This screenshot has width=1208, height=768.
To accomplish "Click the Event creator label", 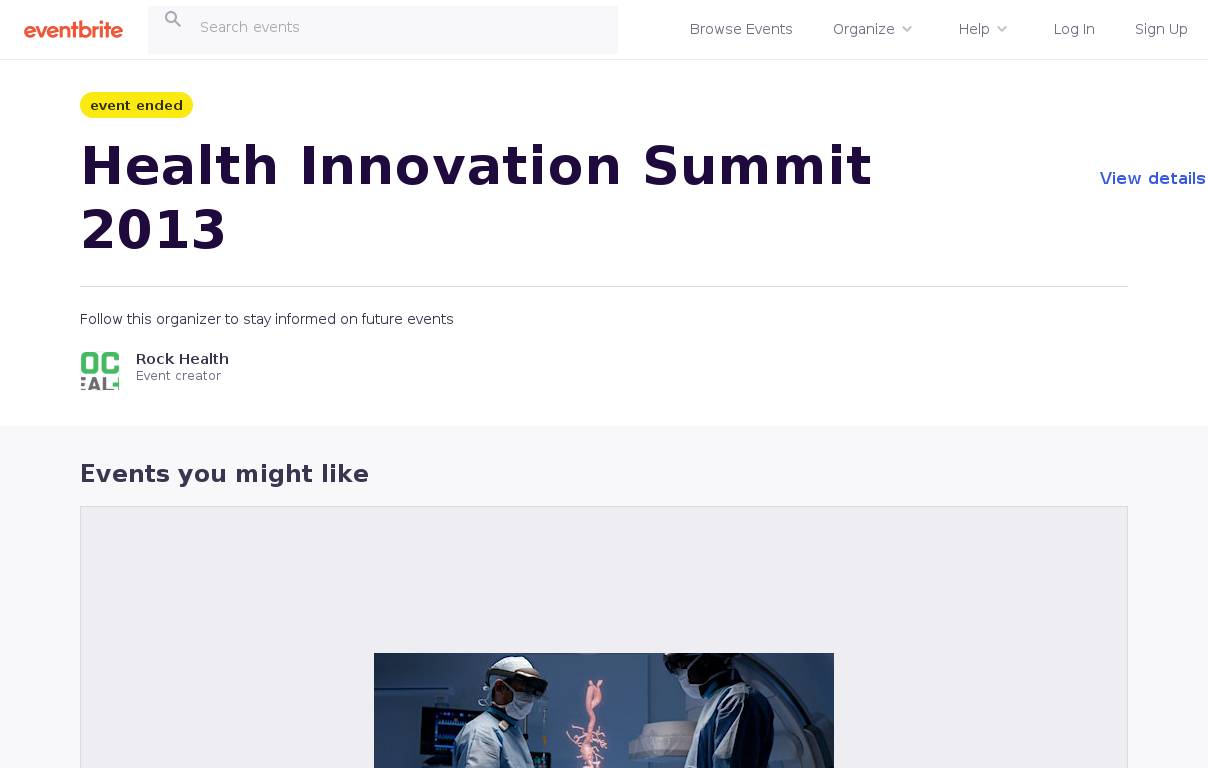I will tap(178, 376).
